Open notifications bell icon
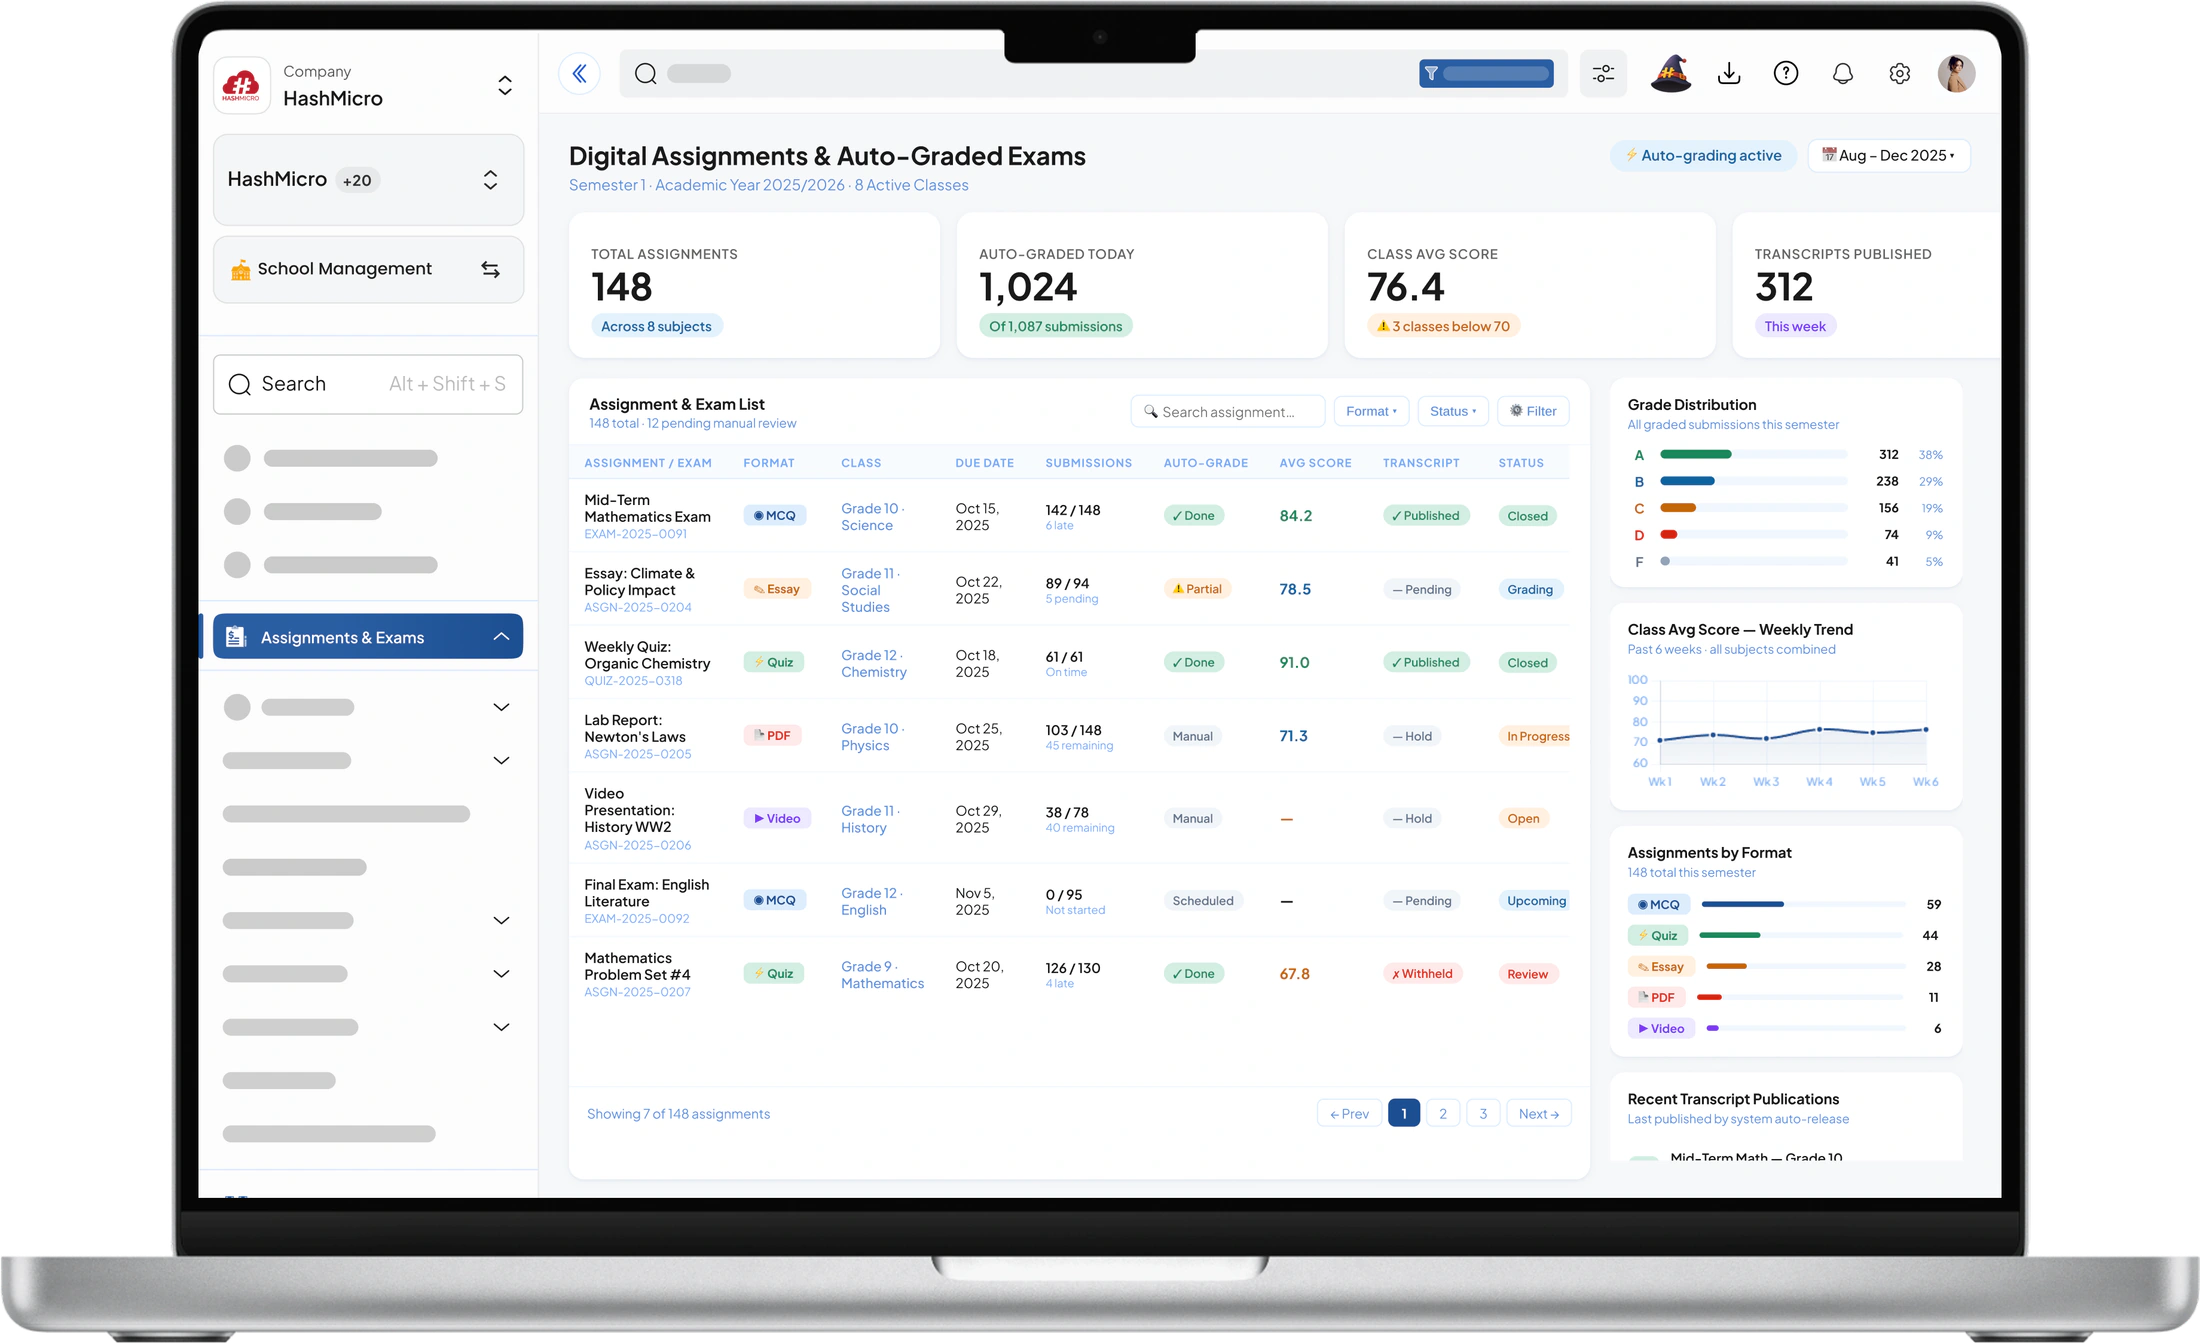Viewport: 2200px width, 1343px height. click(x=1843, y=73)
